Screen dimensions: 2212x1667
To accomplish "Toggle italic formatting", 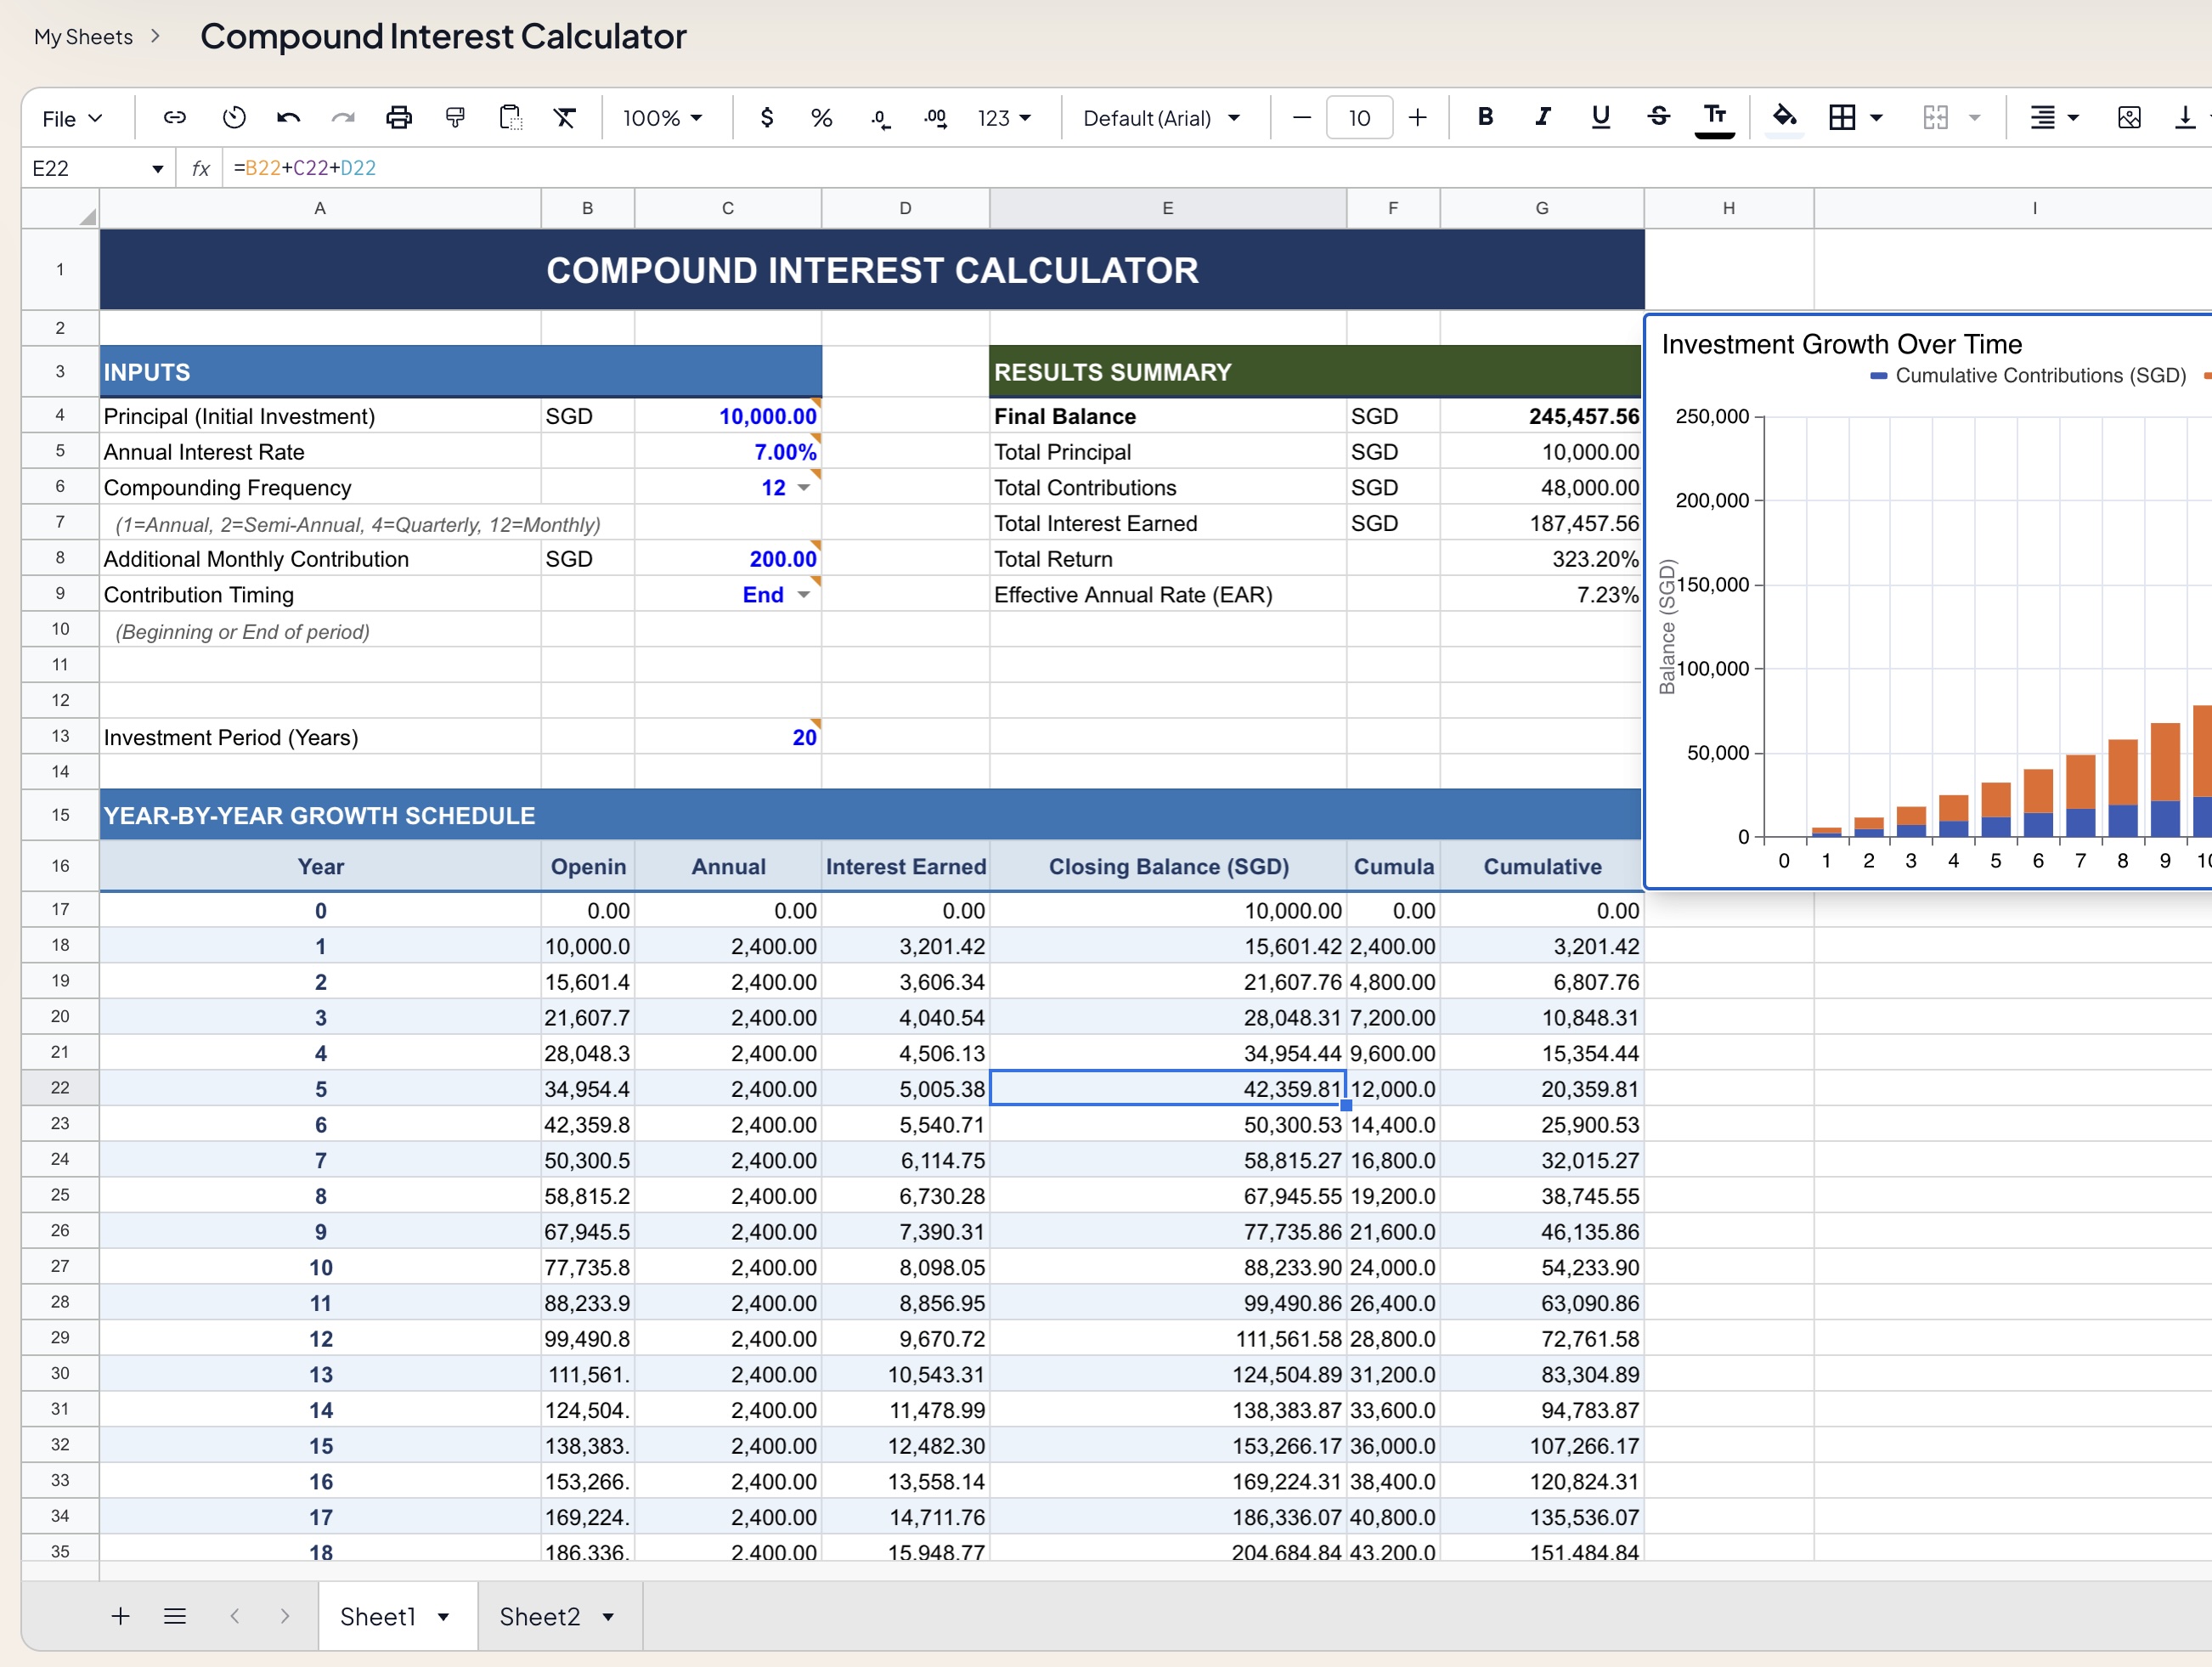I will tap(1543, 117).
